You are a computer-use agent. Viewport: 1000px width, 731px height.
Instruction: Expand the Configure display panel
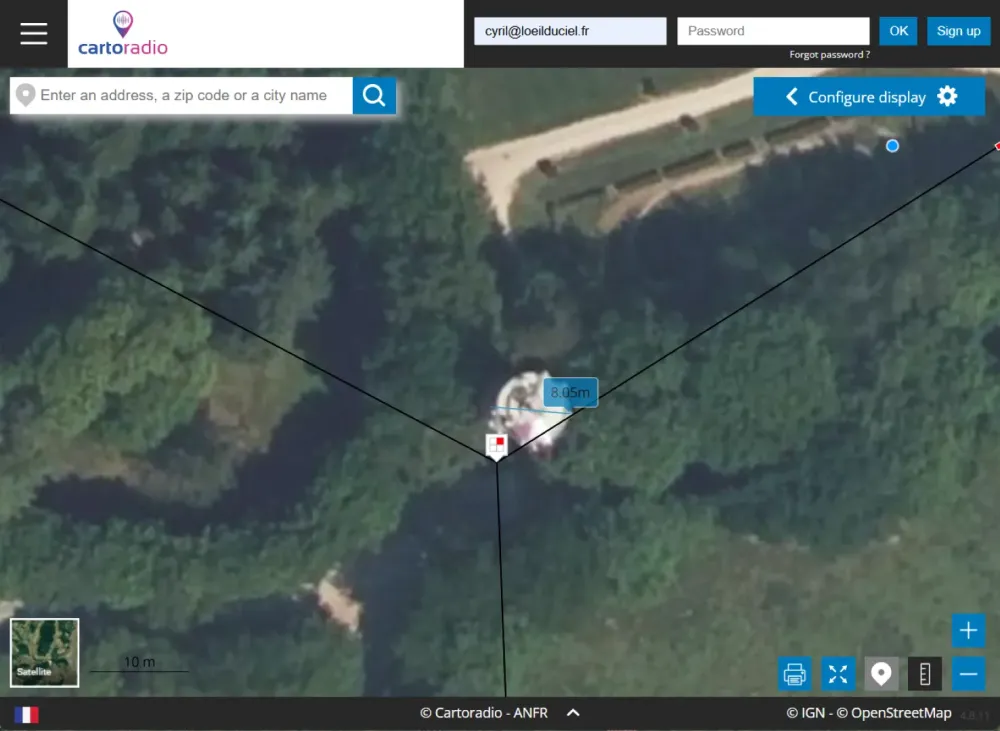[x=869, y=96]
